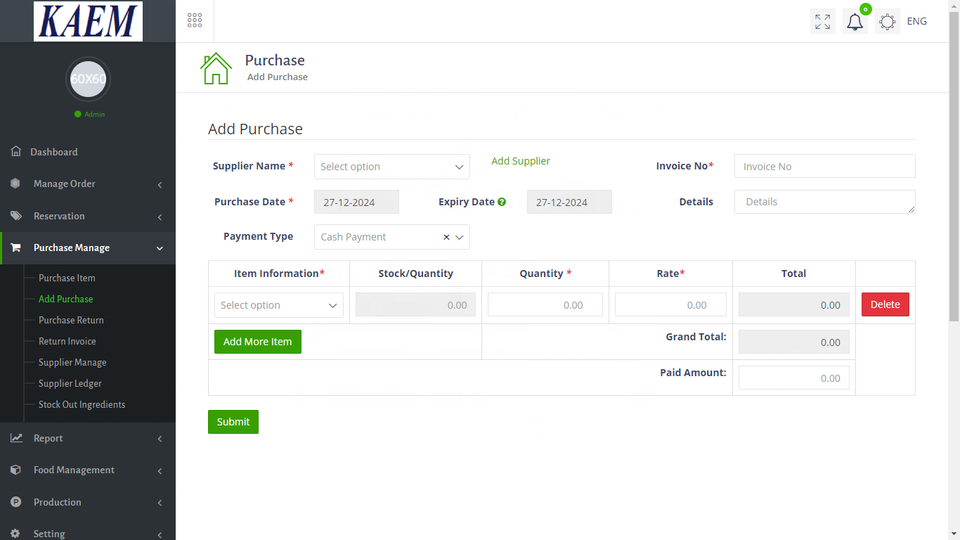Click the Add More Item button

click(257, 342)
